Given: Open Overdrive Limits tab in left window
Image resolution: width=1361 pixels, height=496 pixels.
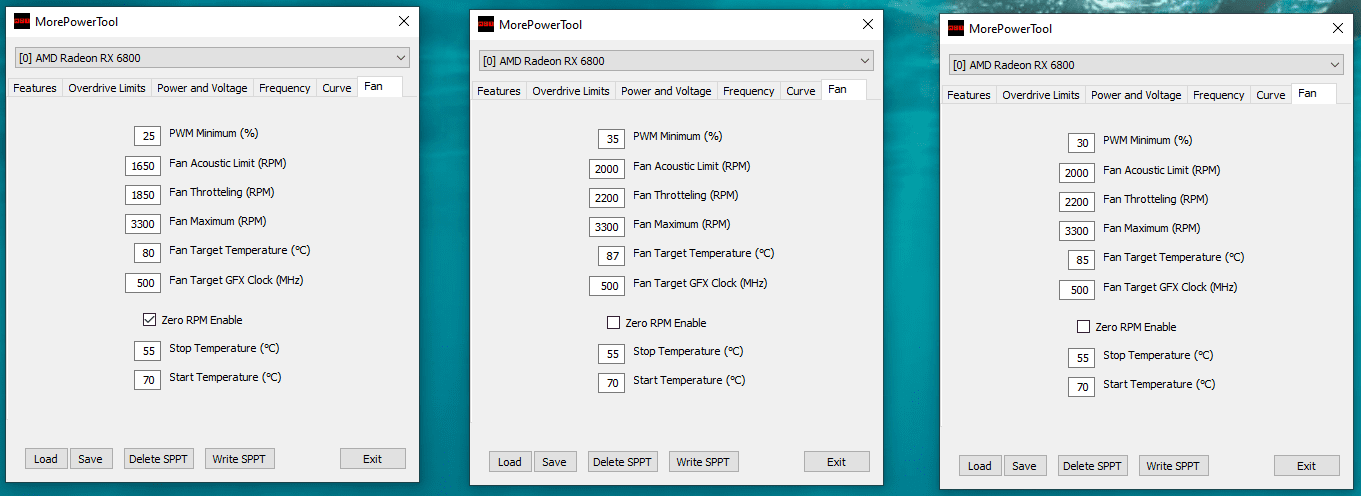Looking at the screenshot, I should coord(107,88).
